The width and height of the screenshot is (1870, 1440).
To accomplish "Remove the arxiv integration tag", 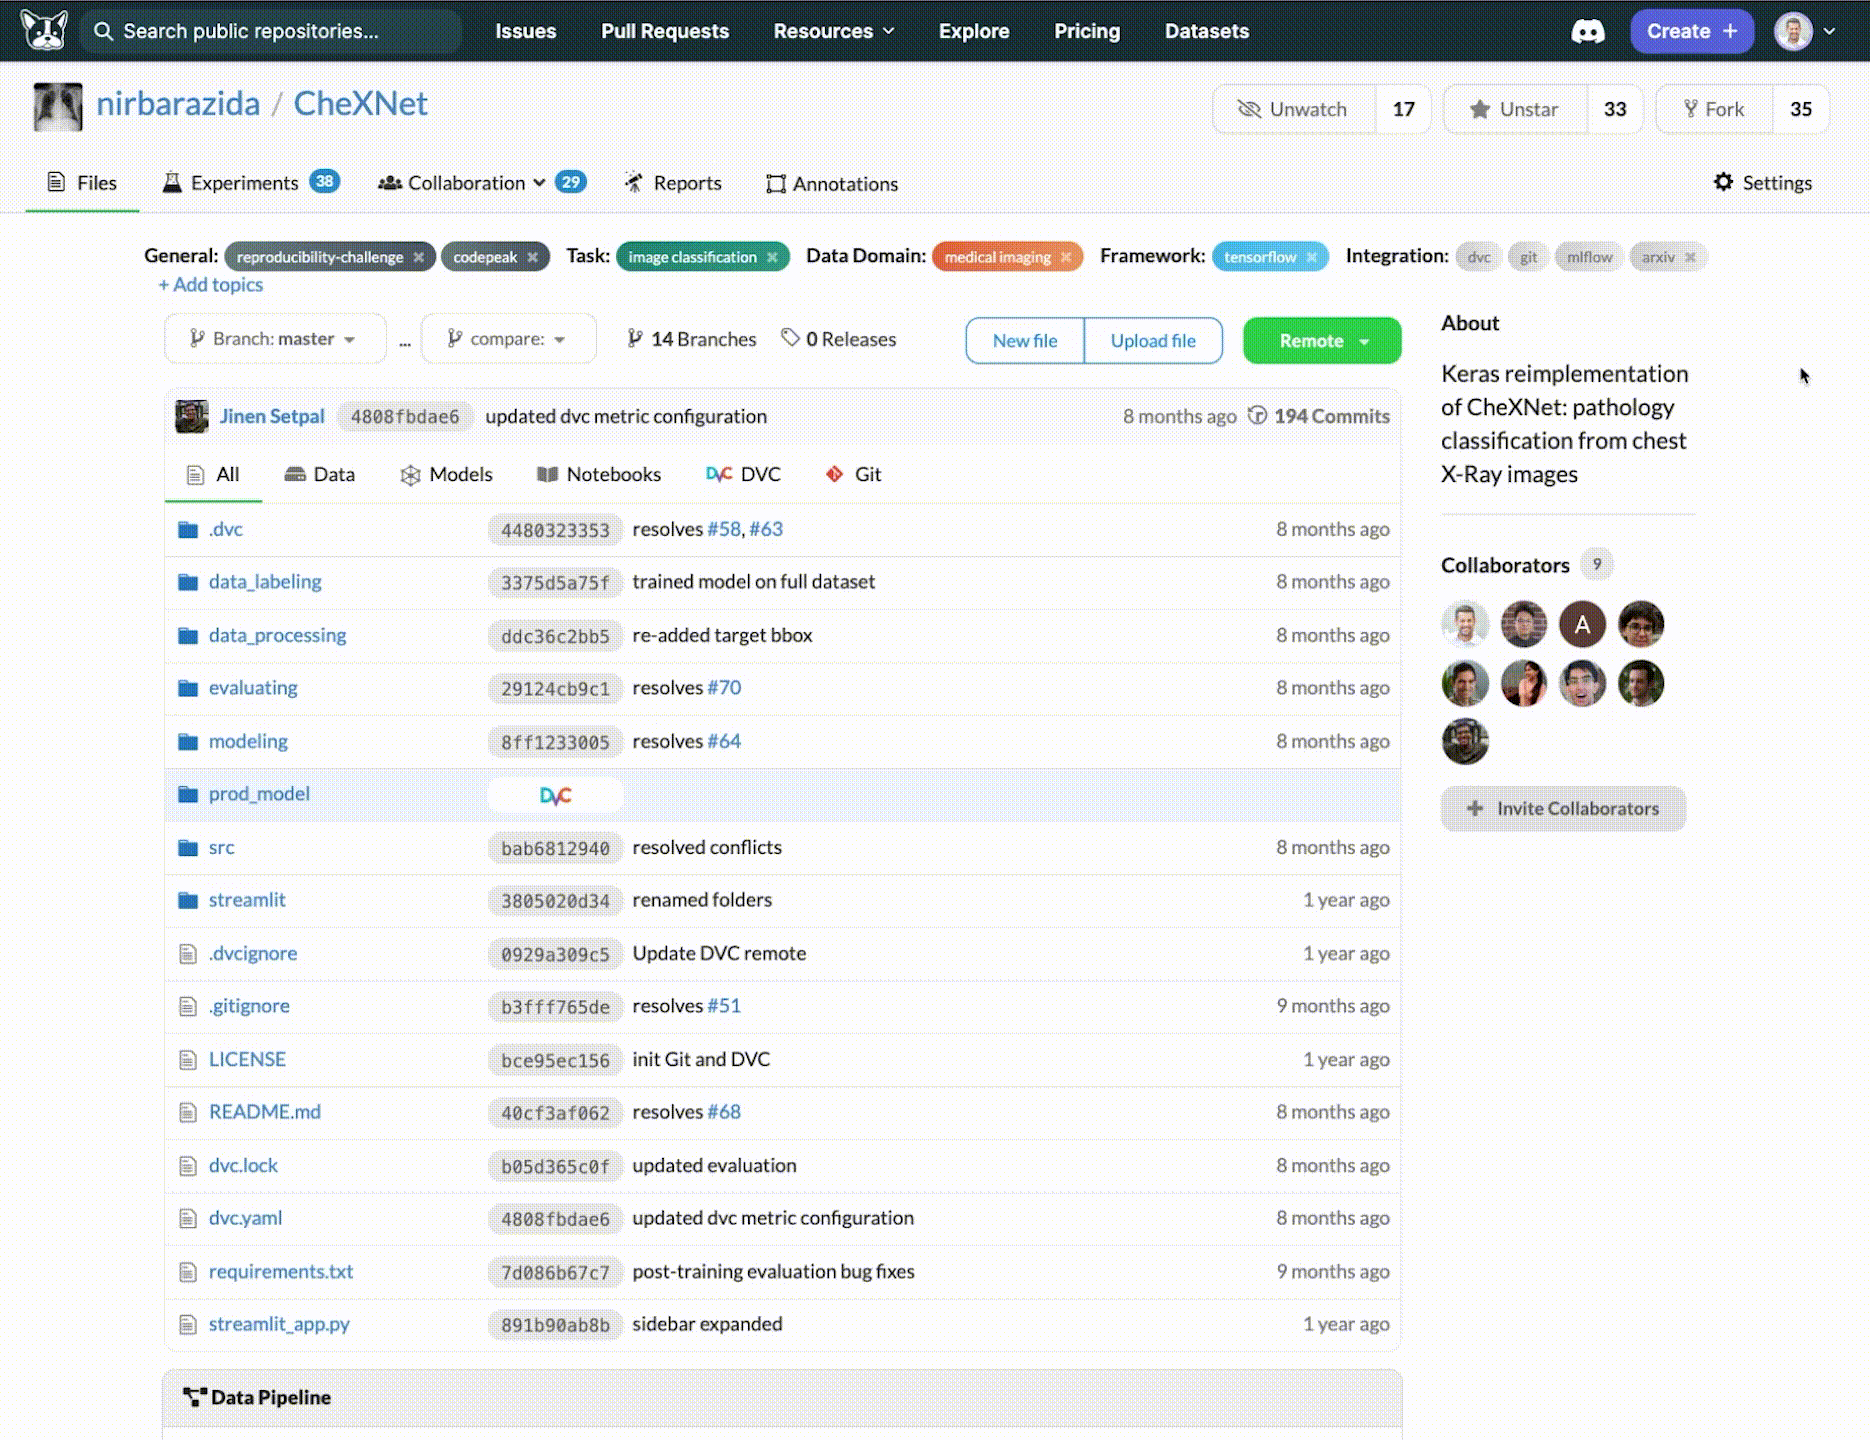I will point(1690,257).
